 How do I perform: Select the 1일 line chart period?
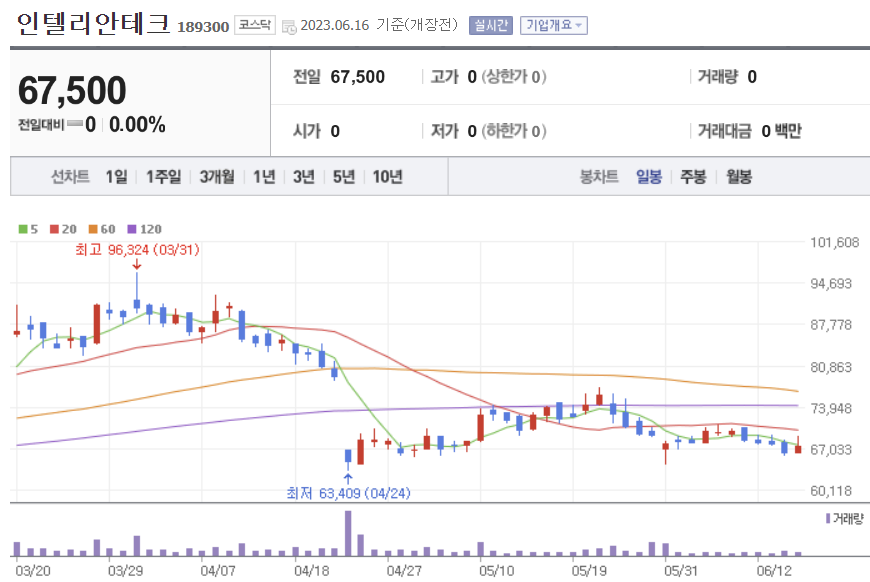[117, 177]
